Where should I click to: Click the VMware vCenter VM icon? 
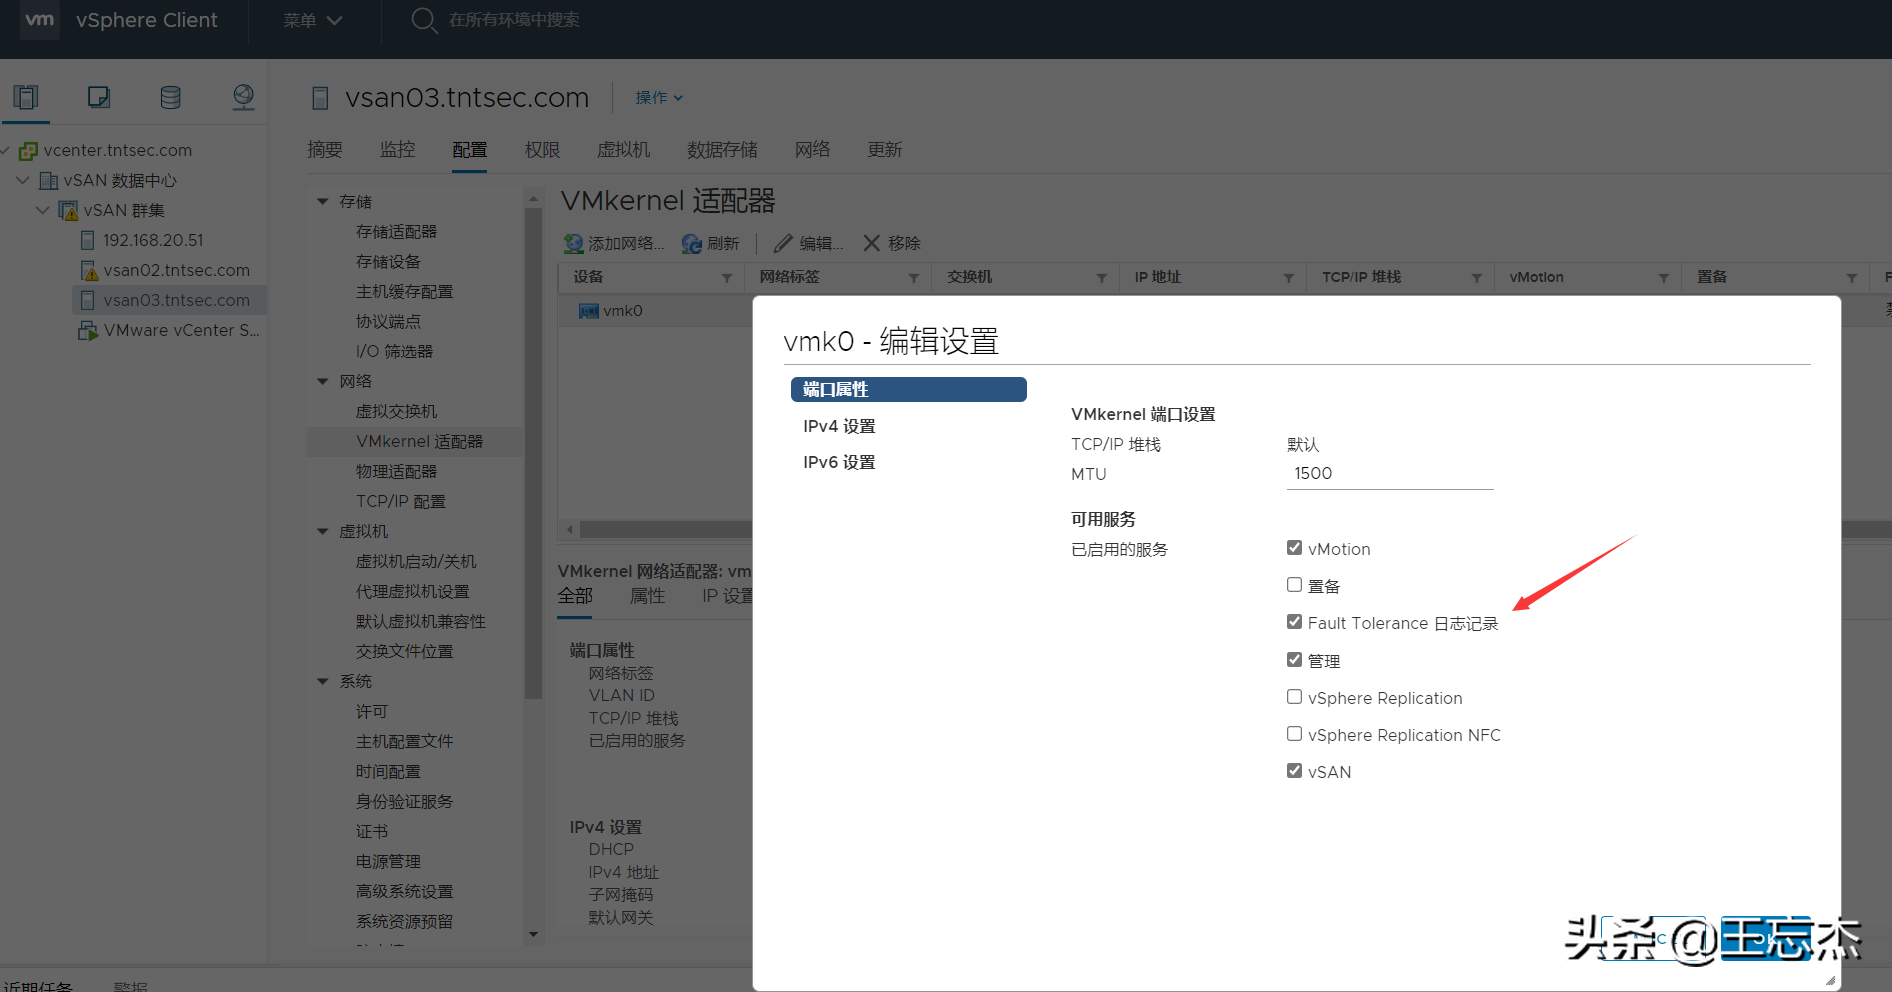88,331
